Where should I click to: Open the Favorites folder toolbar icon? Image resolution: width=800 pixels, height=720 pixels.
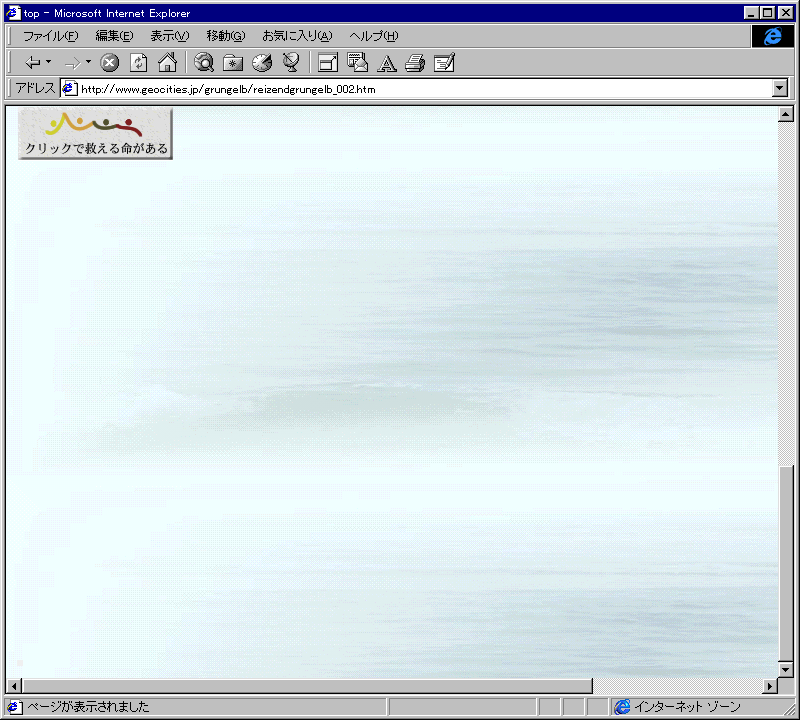(x=233, y=63)
